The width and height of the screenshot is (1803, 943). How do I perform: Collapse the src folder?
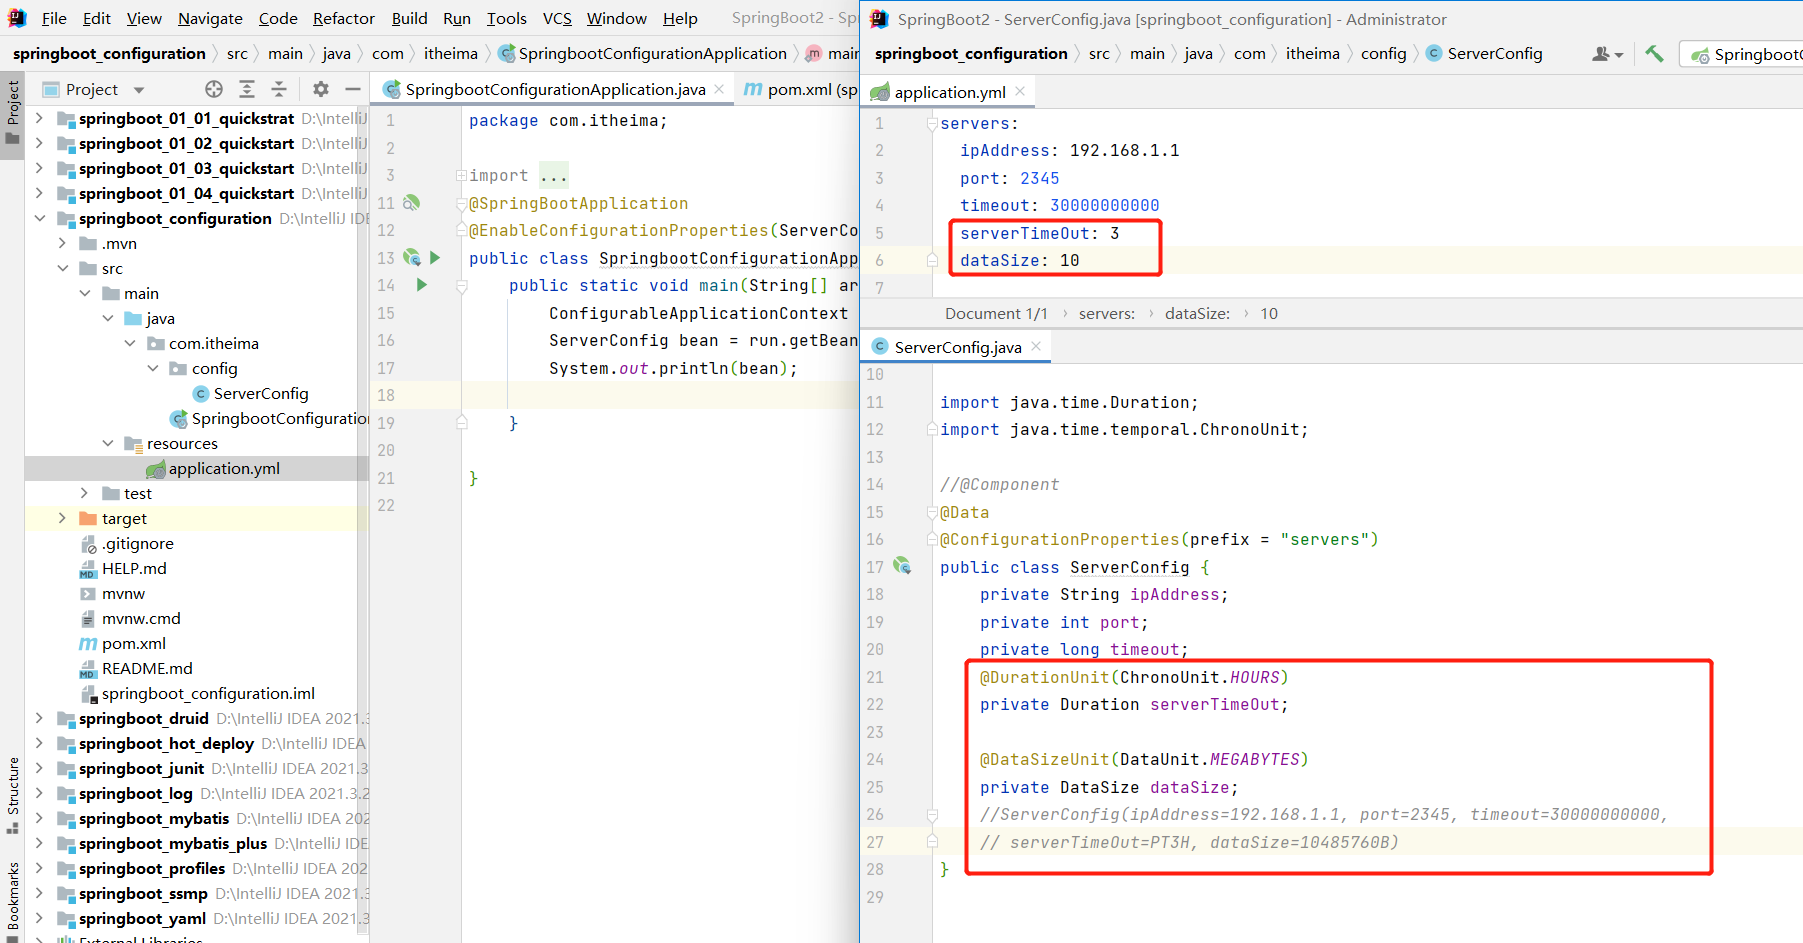(62, 268)
